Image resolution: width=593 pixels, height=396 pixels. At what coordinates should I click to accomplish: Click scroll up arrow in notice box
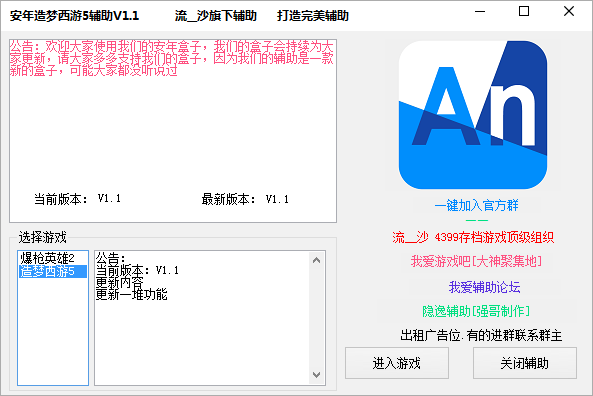[317, 260]
